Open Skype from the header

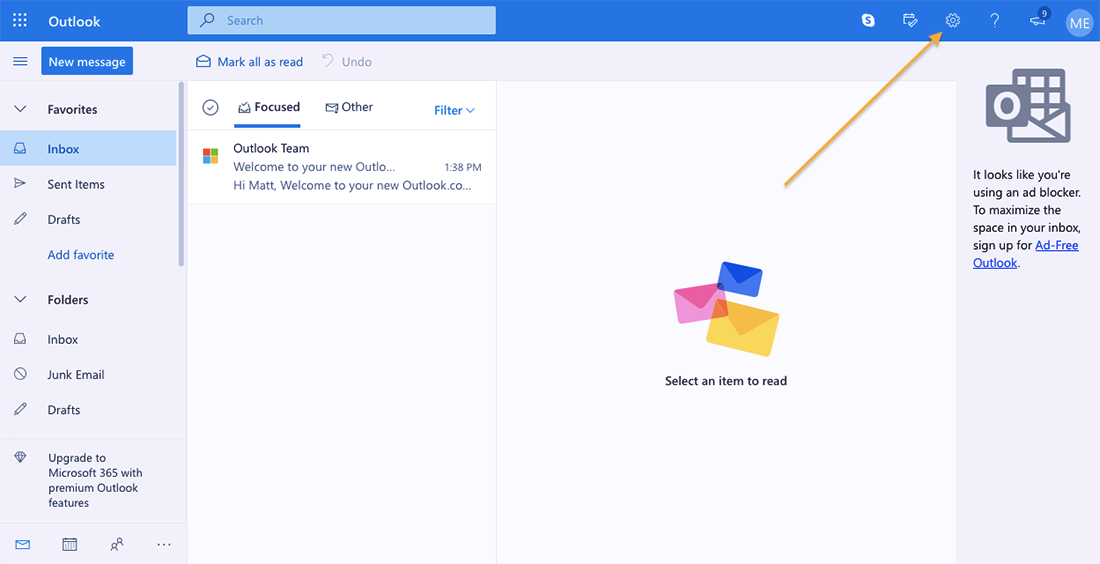pyautogui.click(x=868, y=21)
